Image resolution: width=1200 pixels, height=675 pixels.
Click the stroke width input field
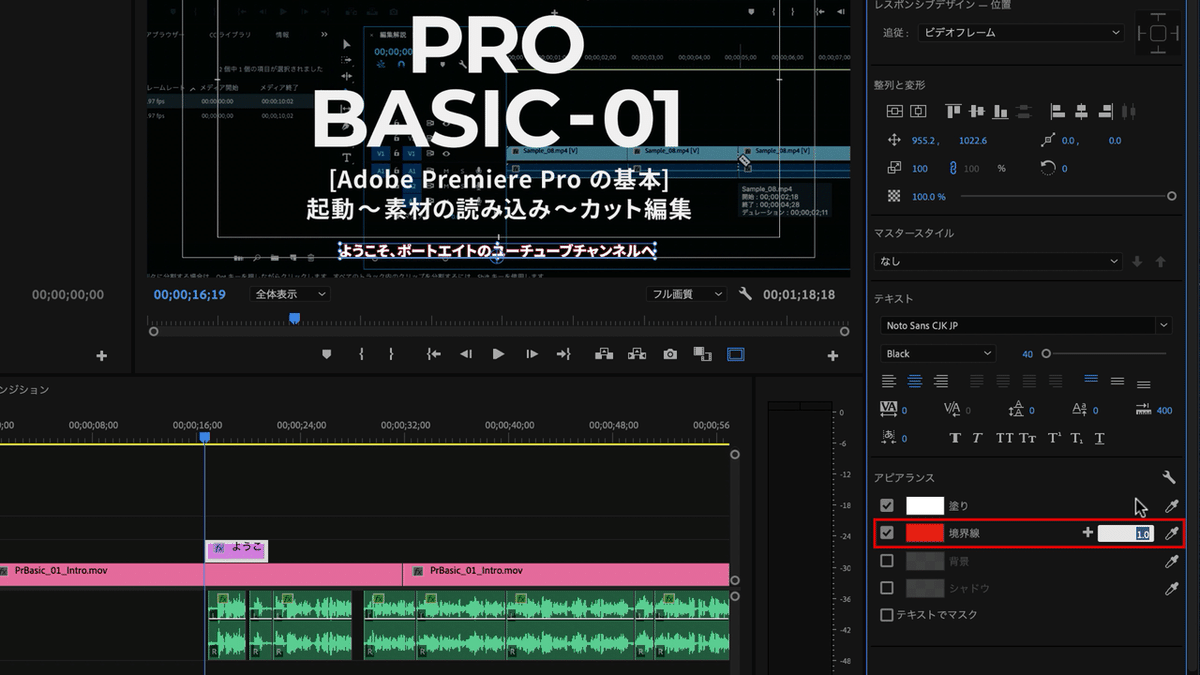pyautogui.click(x=1126, y=534)
